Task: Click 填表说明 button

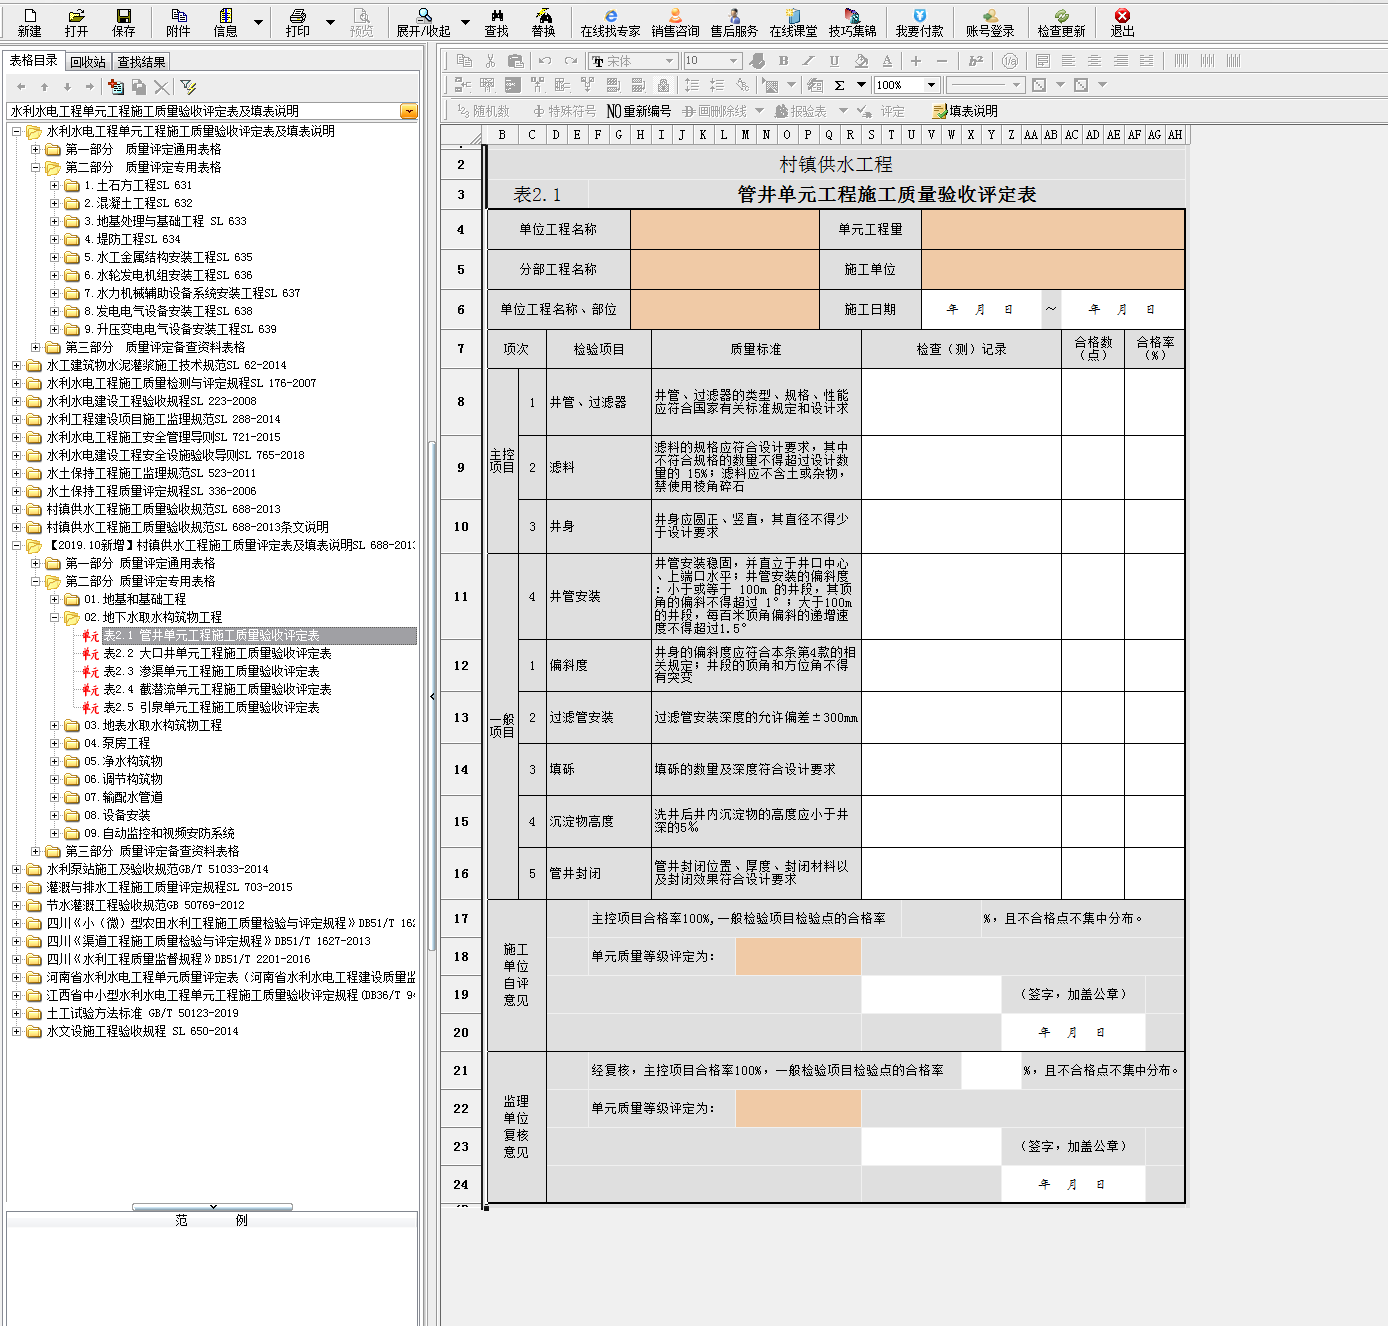Action: [x=965, y=111]
